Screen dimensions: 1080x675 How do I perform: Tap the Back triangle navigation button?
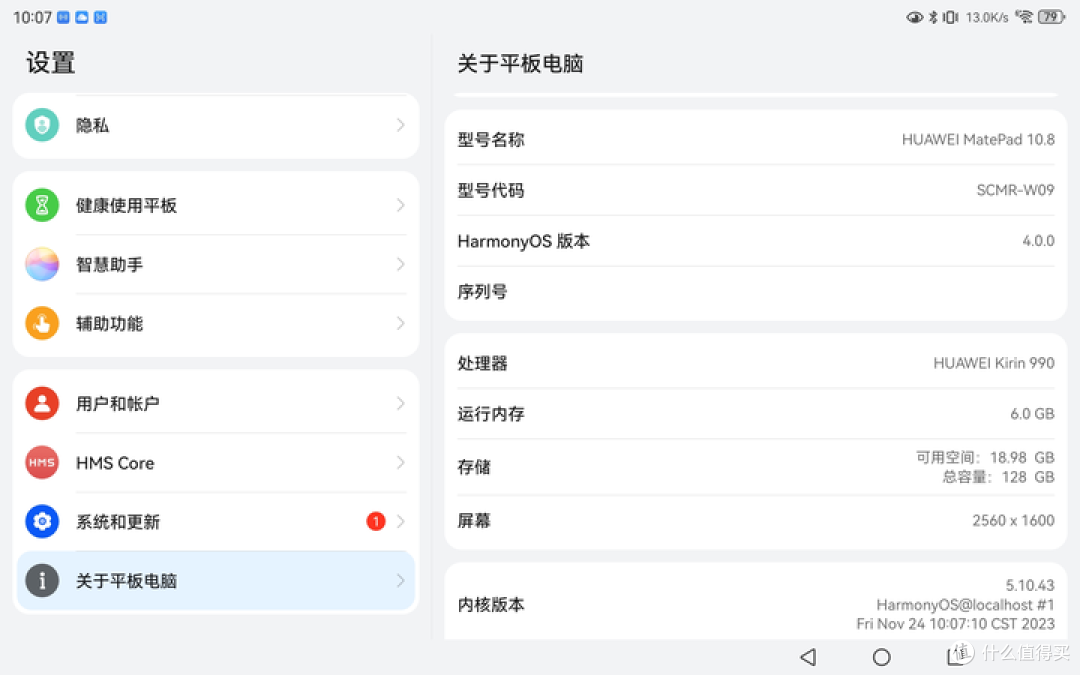809,657
